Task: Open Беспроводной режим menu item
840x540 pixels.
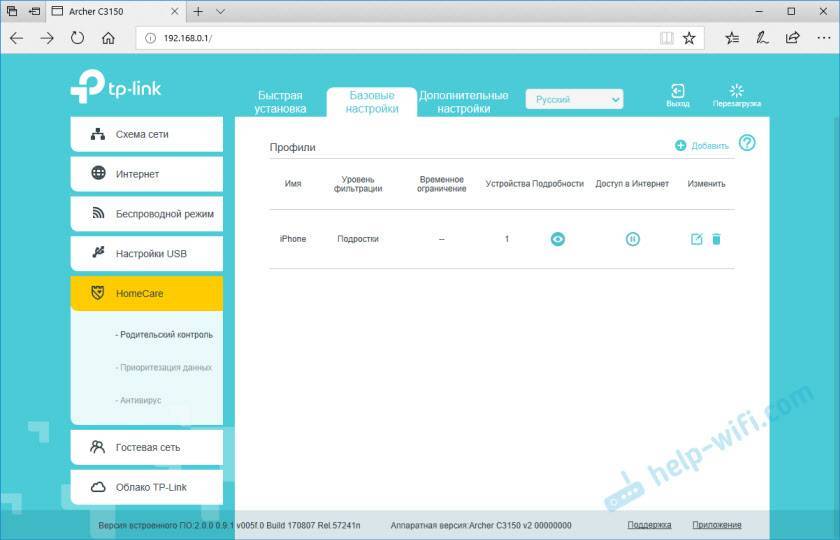Action: coord(147,214)
